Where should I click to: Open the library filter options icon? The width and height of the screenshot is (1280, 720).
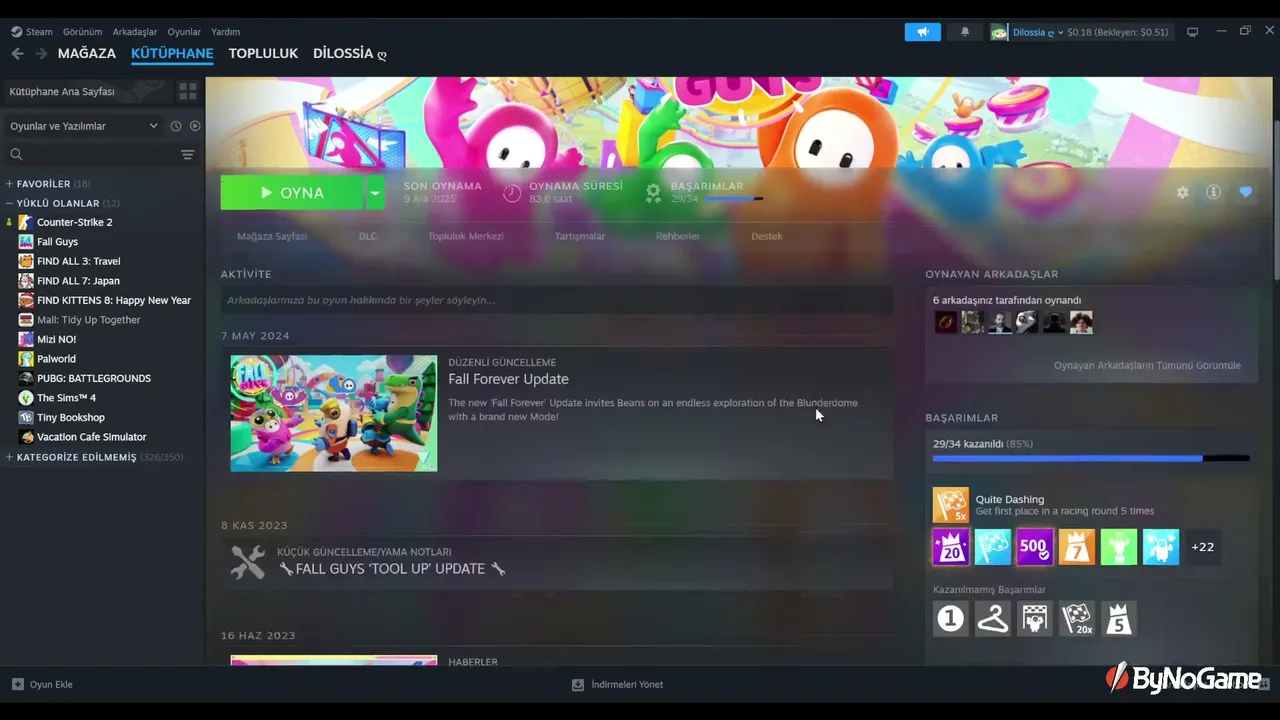click(x=187, y=154)
